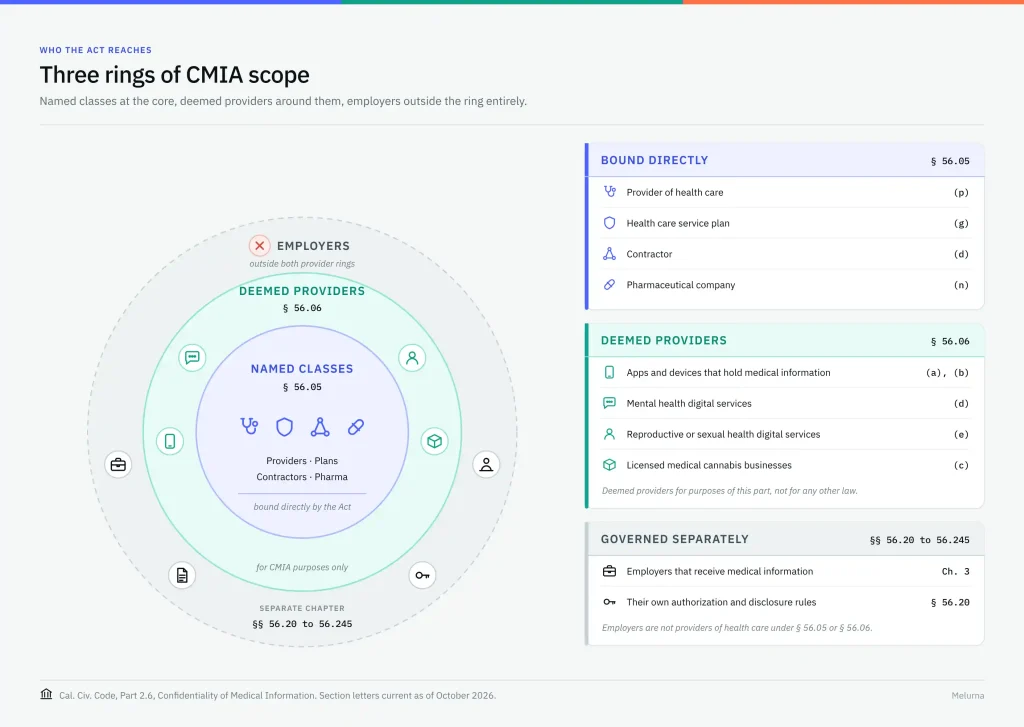Click the 'DEEMED PROVIDERS' card heading in the right panel

tap(664, 340)
